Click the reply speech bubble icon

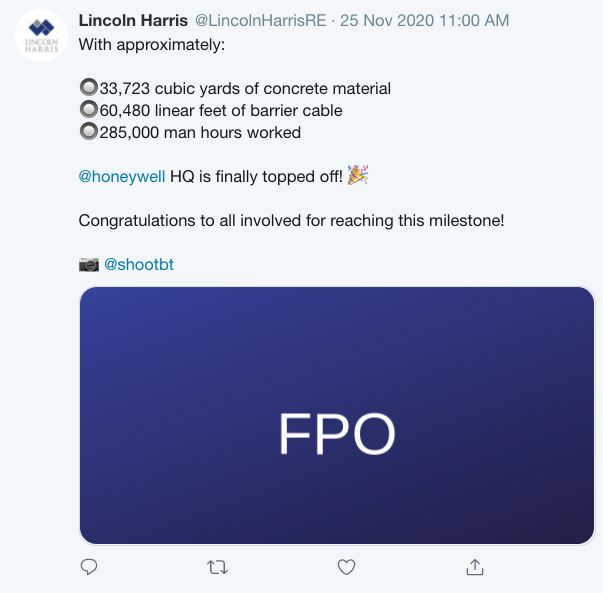(89, 567)
